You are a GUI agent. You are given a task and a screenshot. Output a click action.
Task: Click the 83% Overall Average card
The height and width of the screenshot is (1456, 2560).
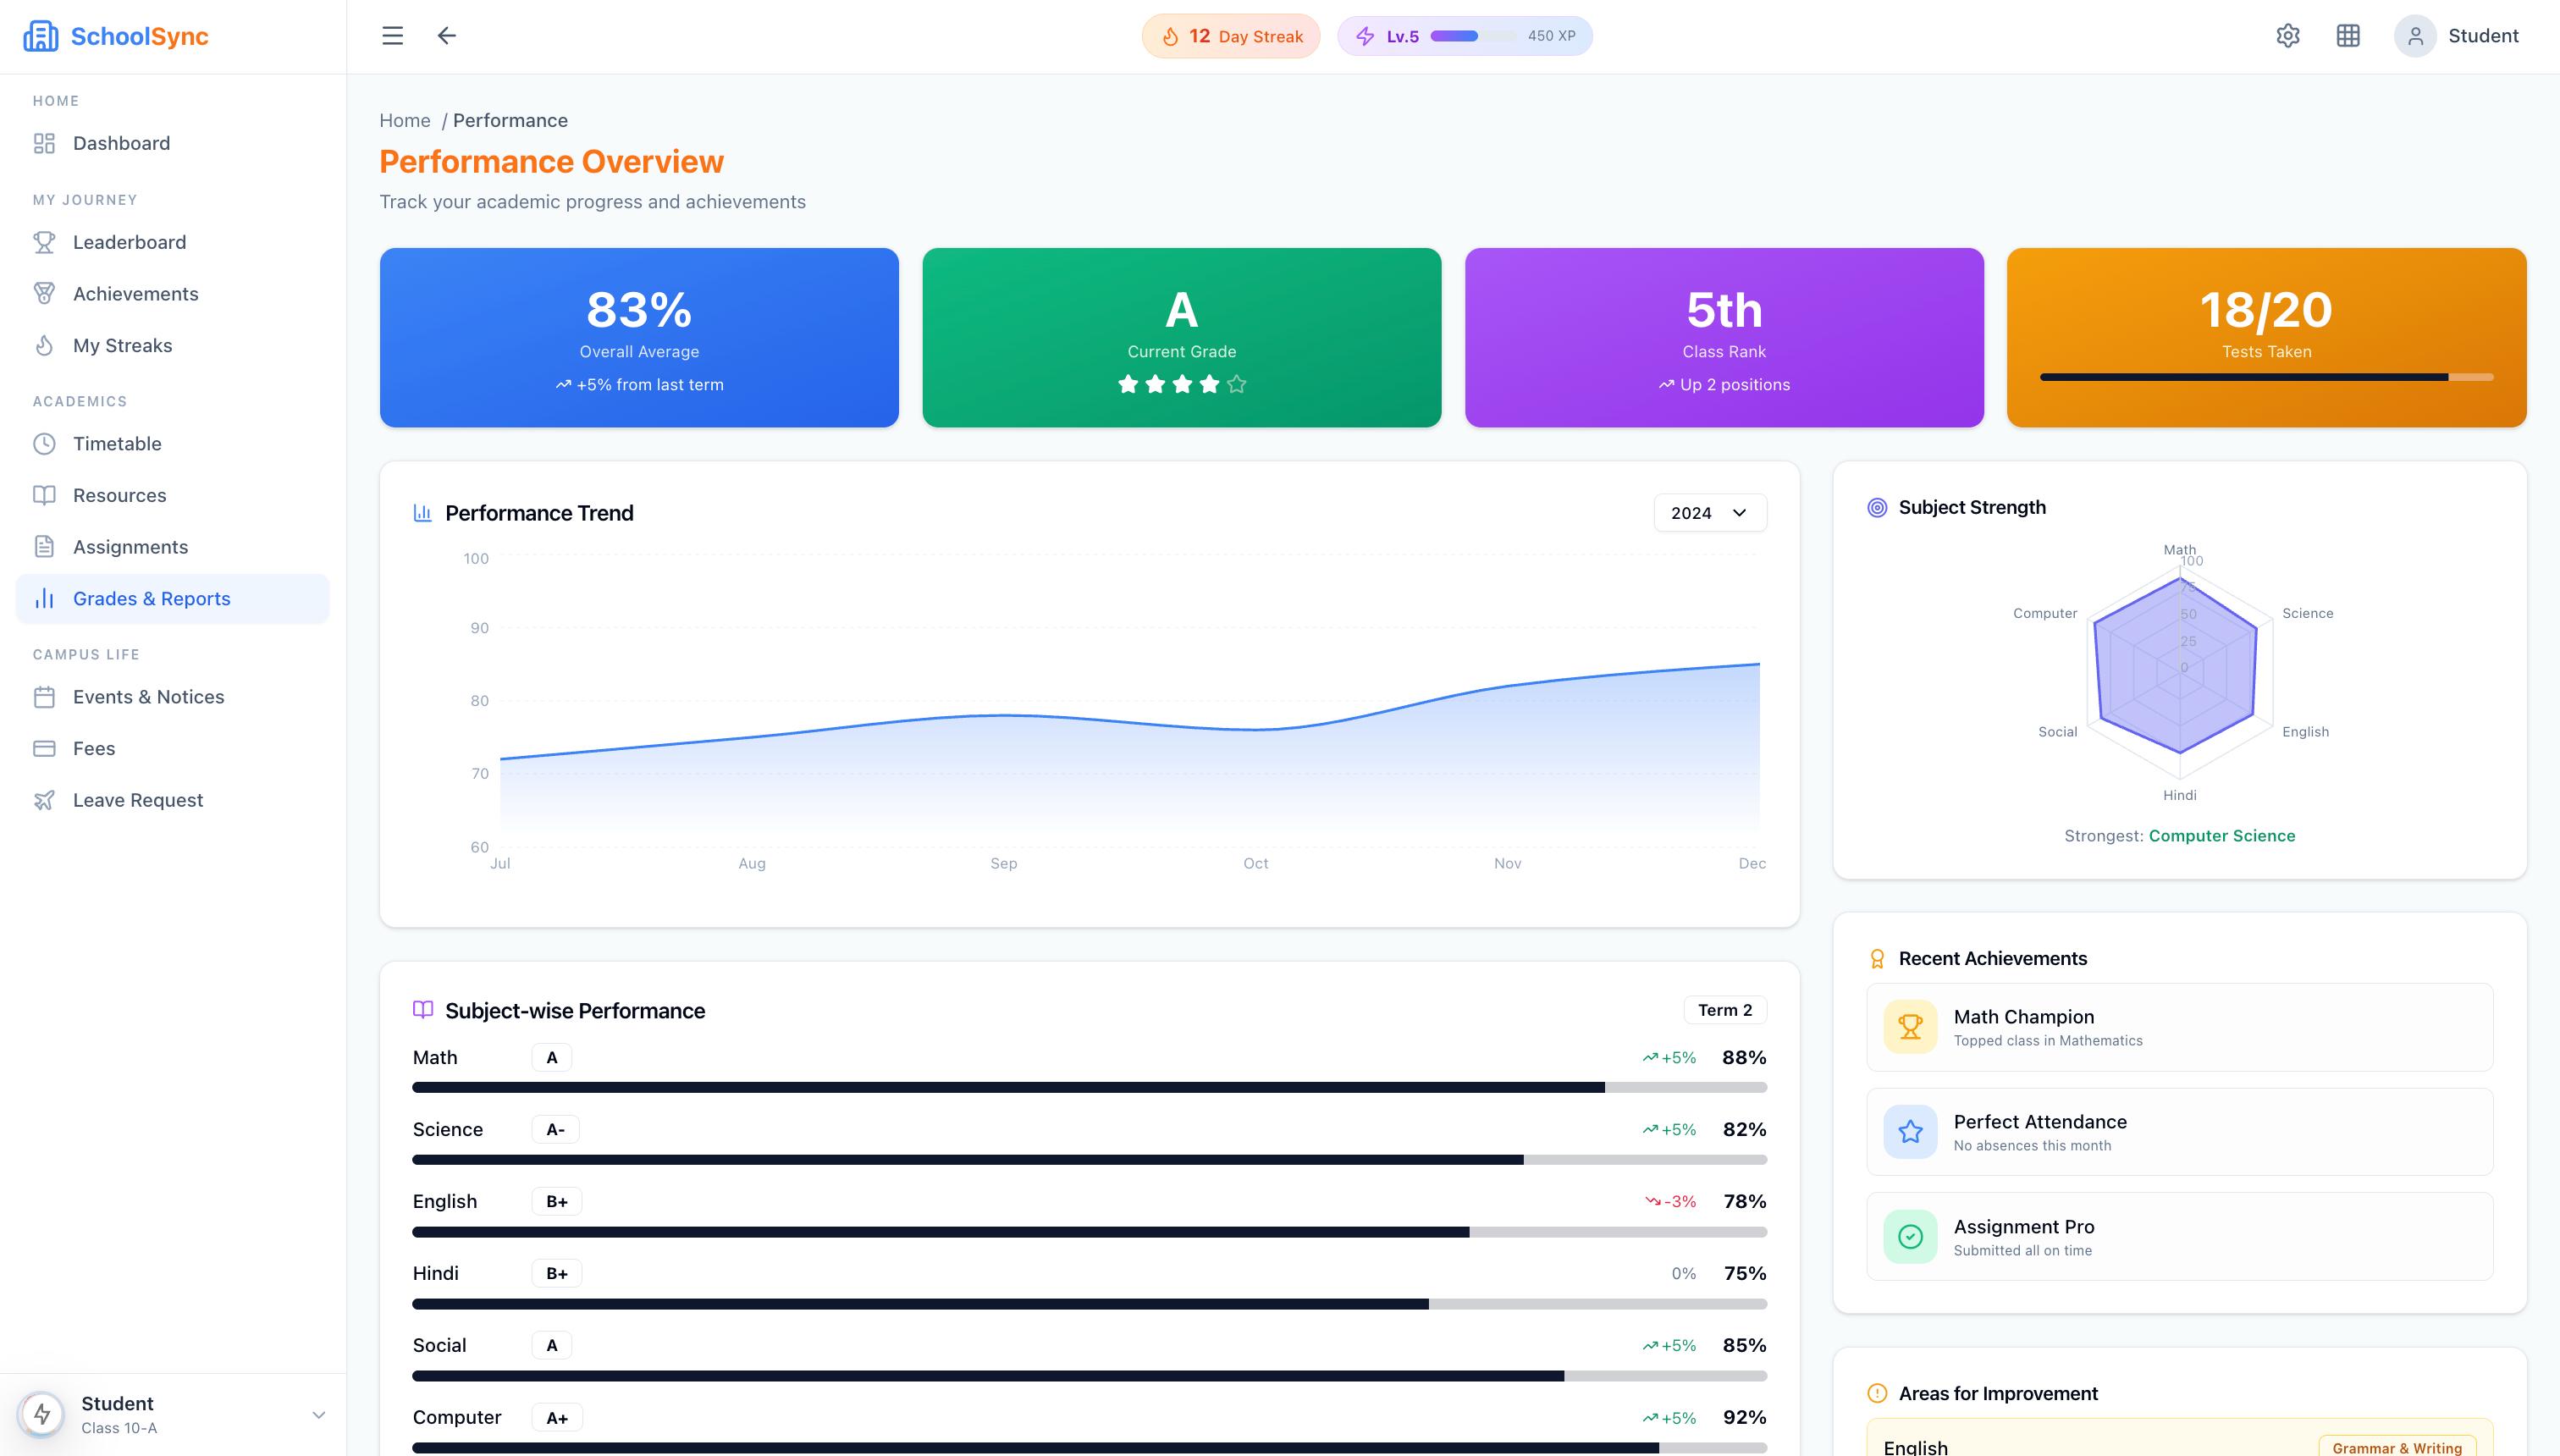639,337
